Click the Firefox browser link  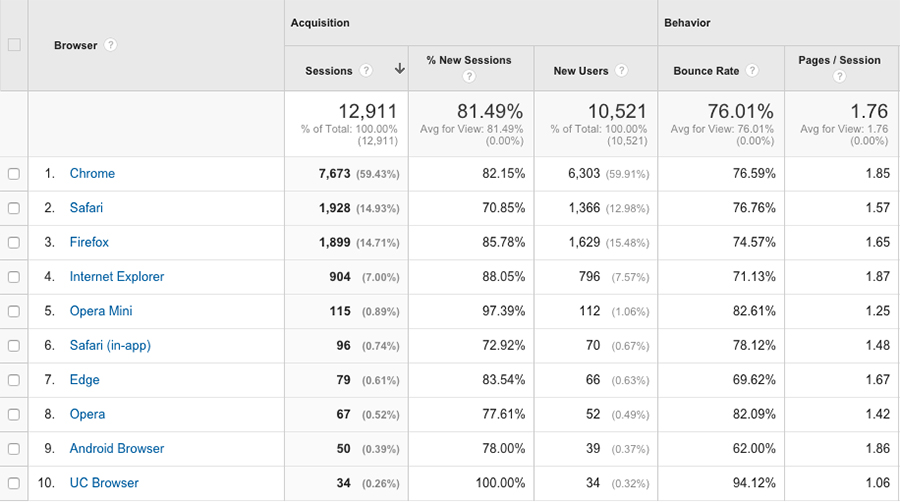(89, 242)
